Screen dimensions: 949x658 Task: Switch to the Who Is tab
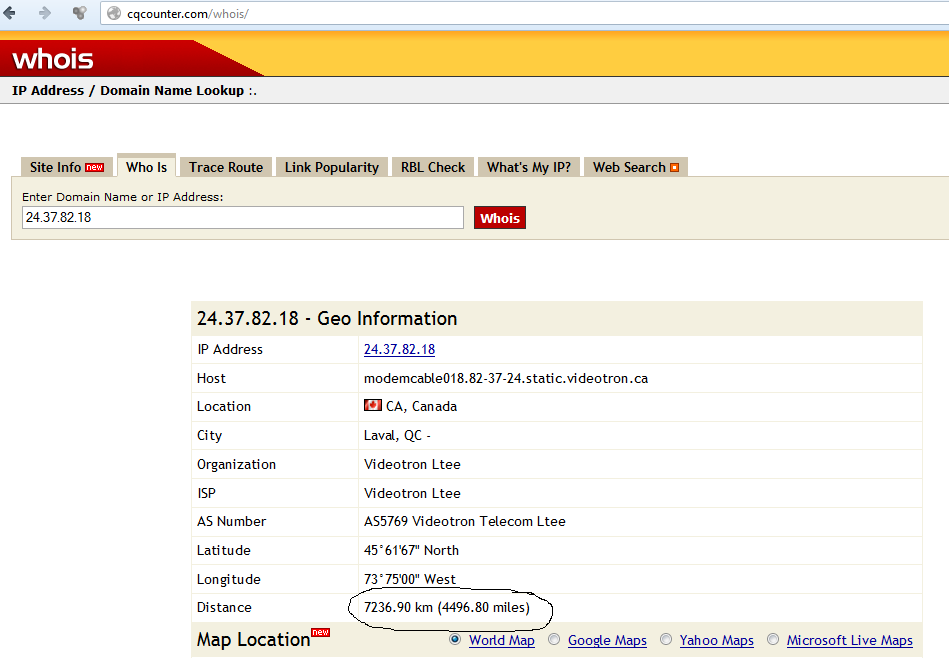click(x=146, y=166)
